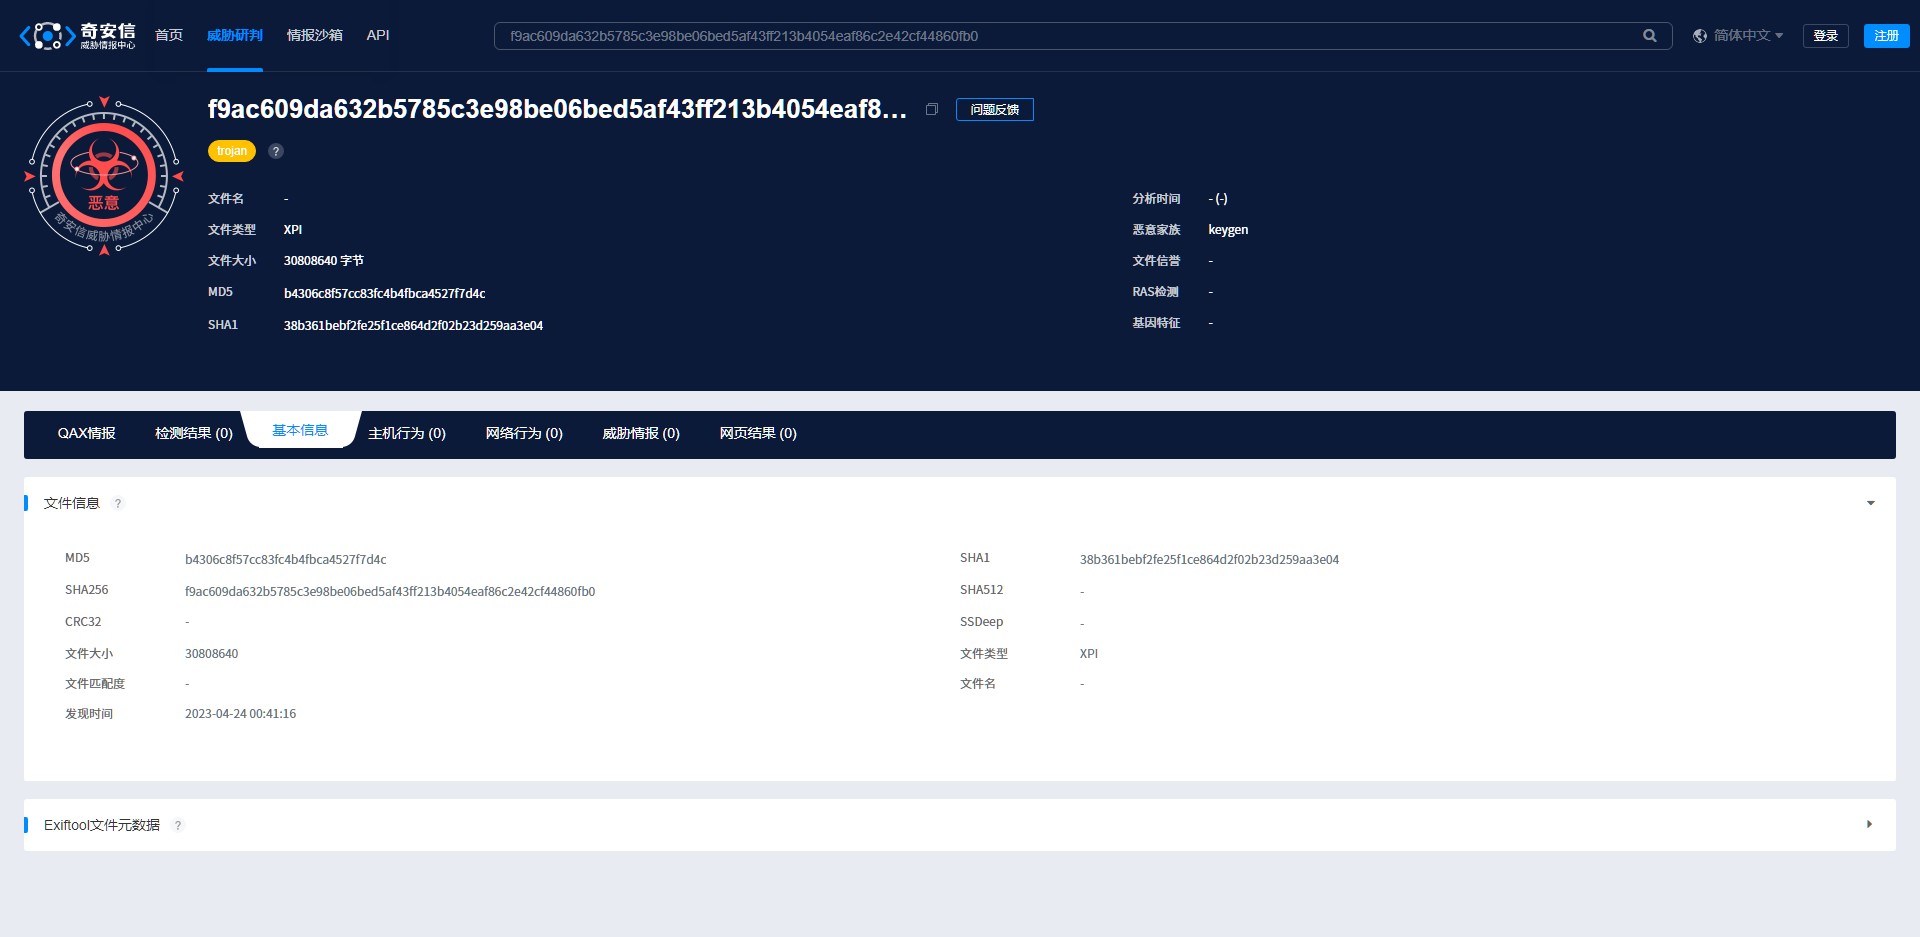
Task: Click the 登录 login button
Action: point(1826,36)
